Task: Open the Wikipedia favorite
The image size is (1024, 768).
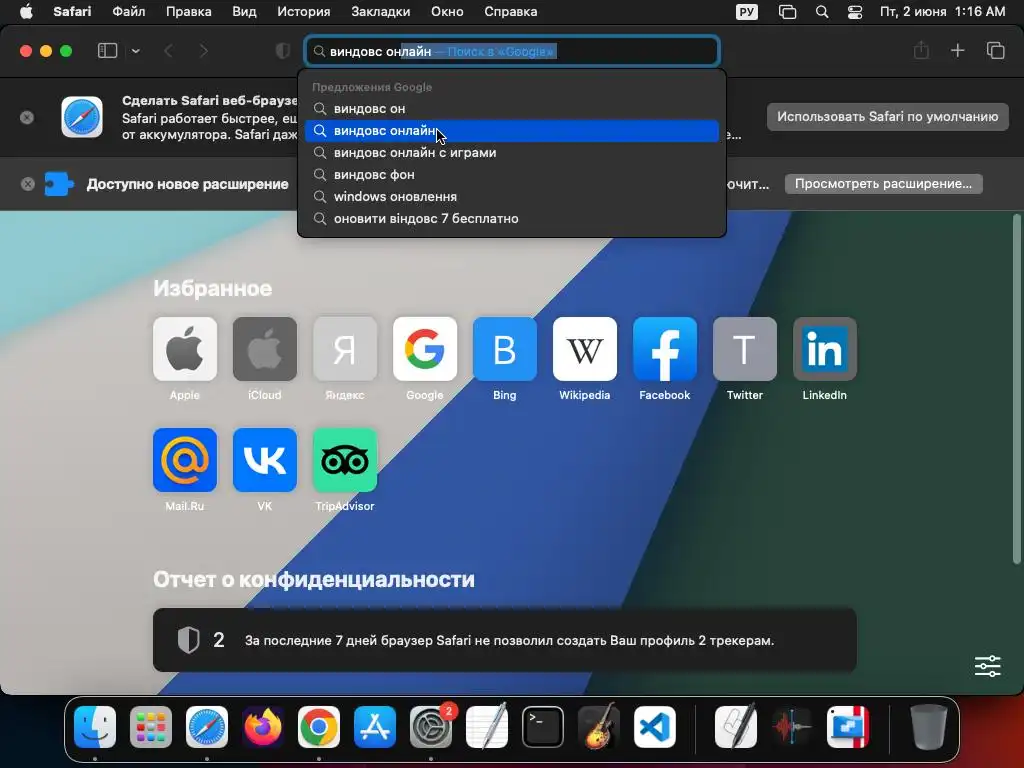Action: point(584,349)
